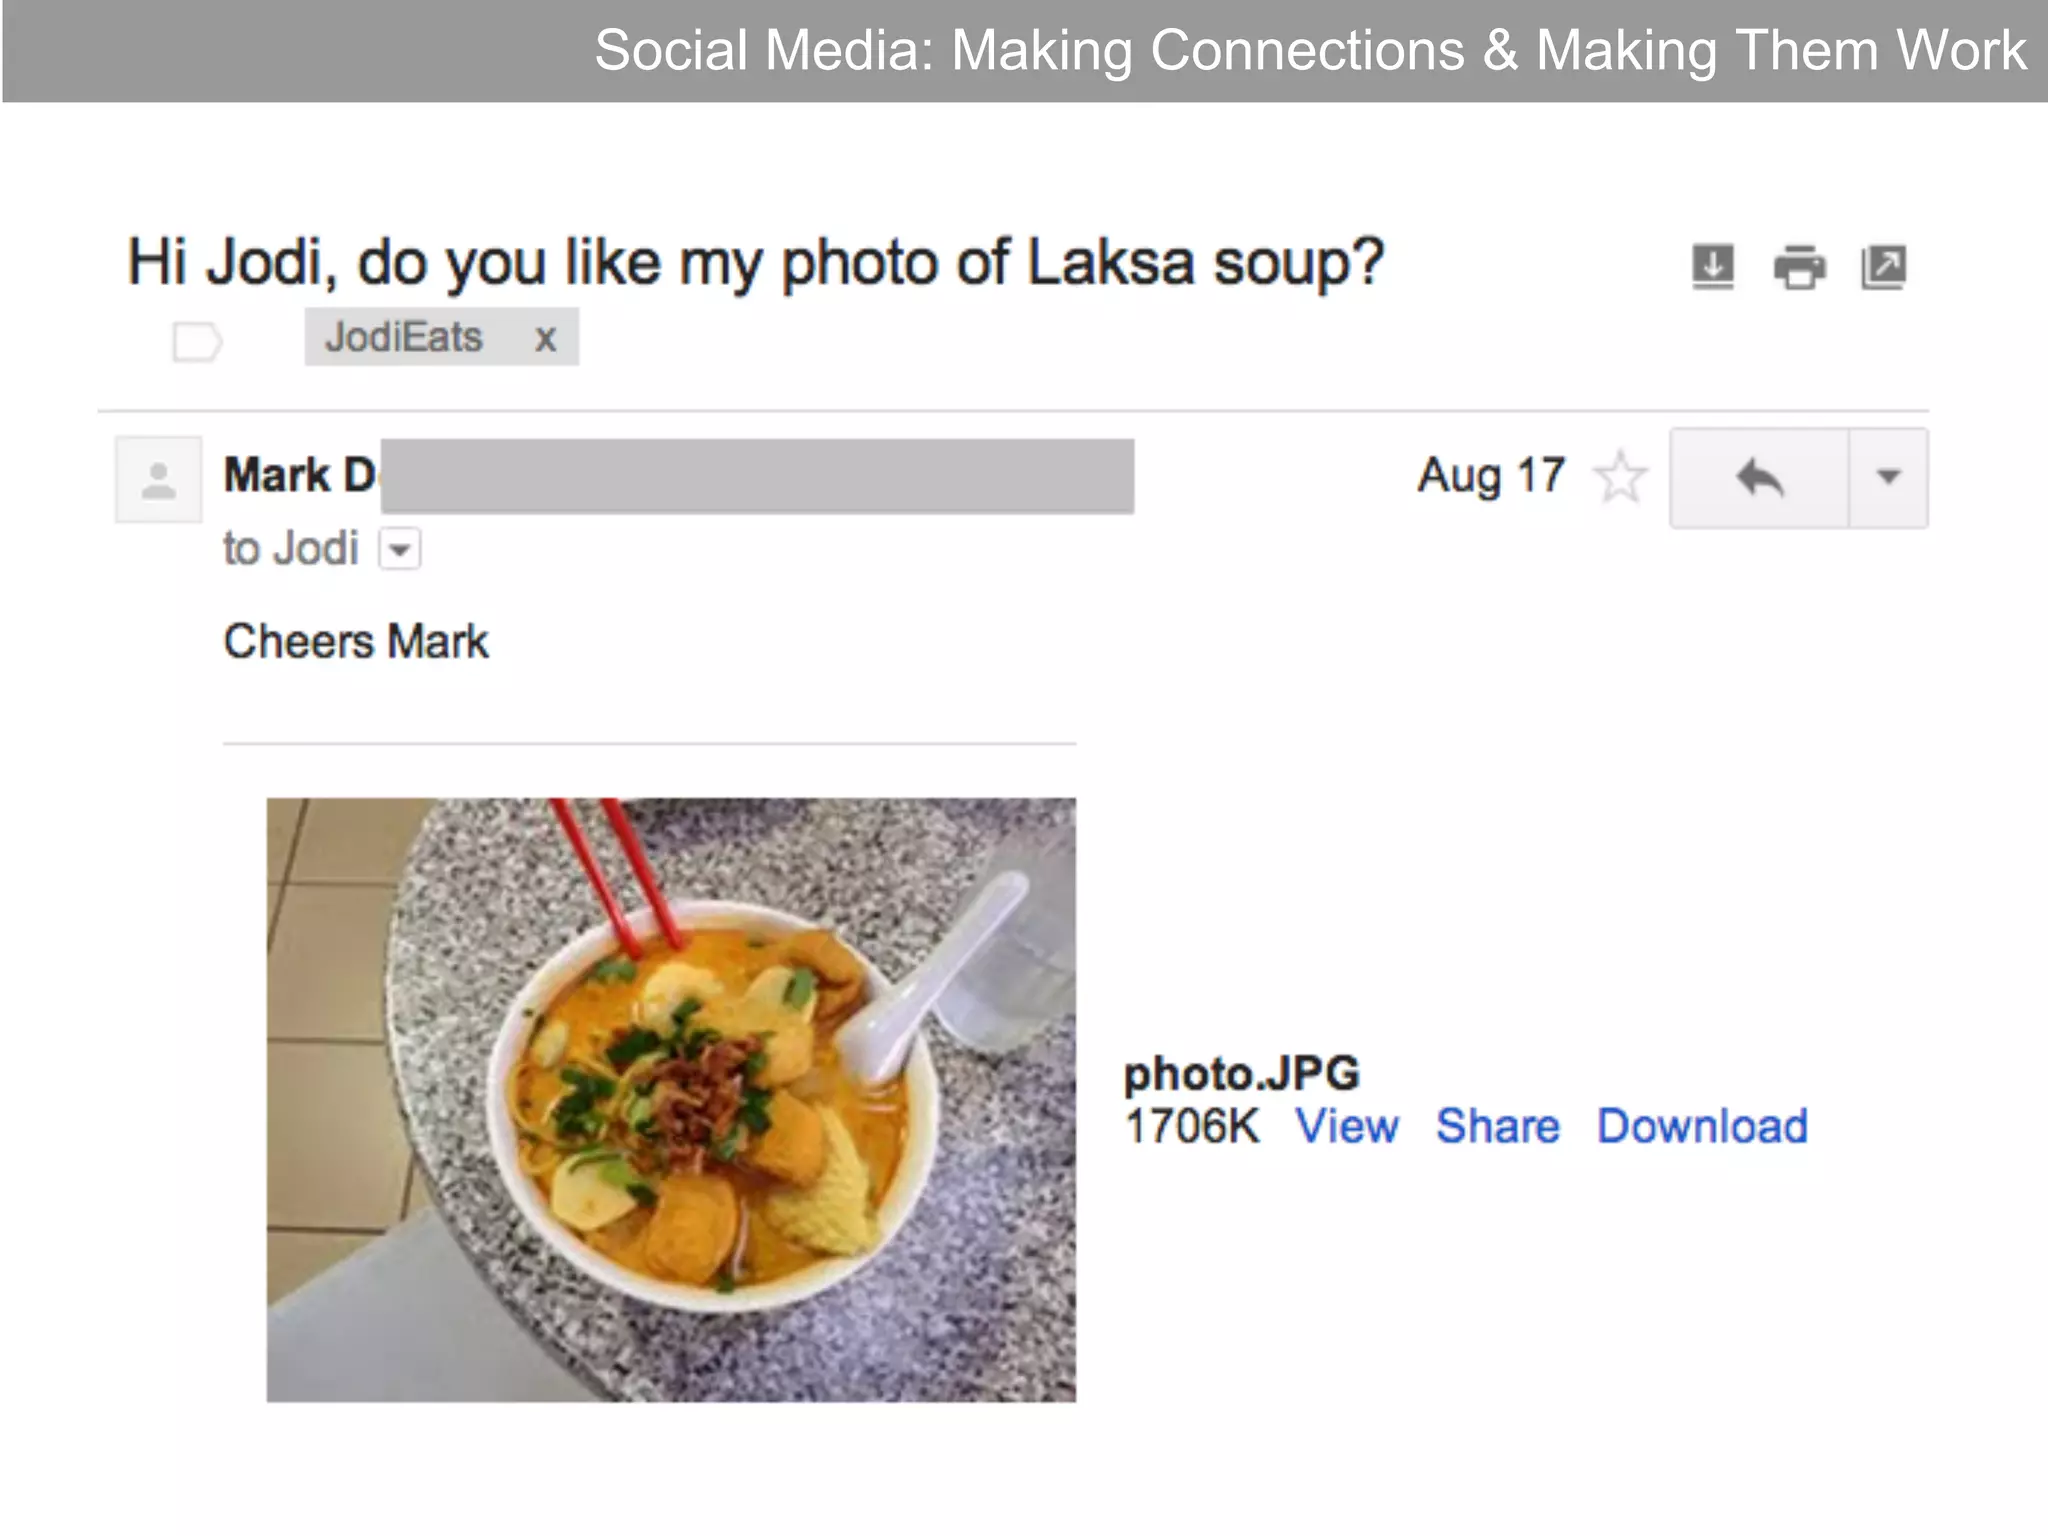Click the sender's avatar placeholder
The height and width of the screenshot is (1536, 2048).
158,479
